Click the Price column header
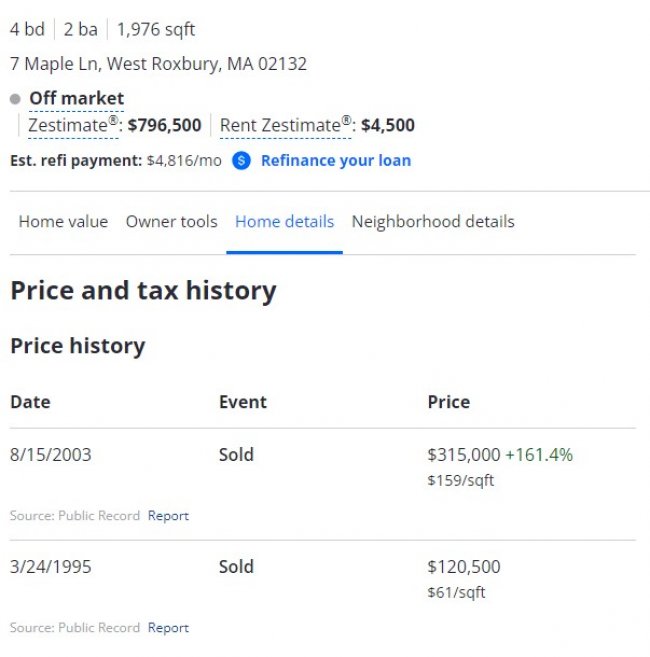This screenshot has height=657, width=650. click(448, 402)
